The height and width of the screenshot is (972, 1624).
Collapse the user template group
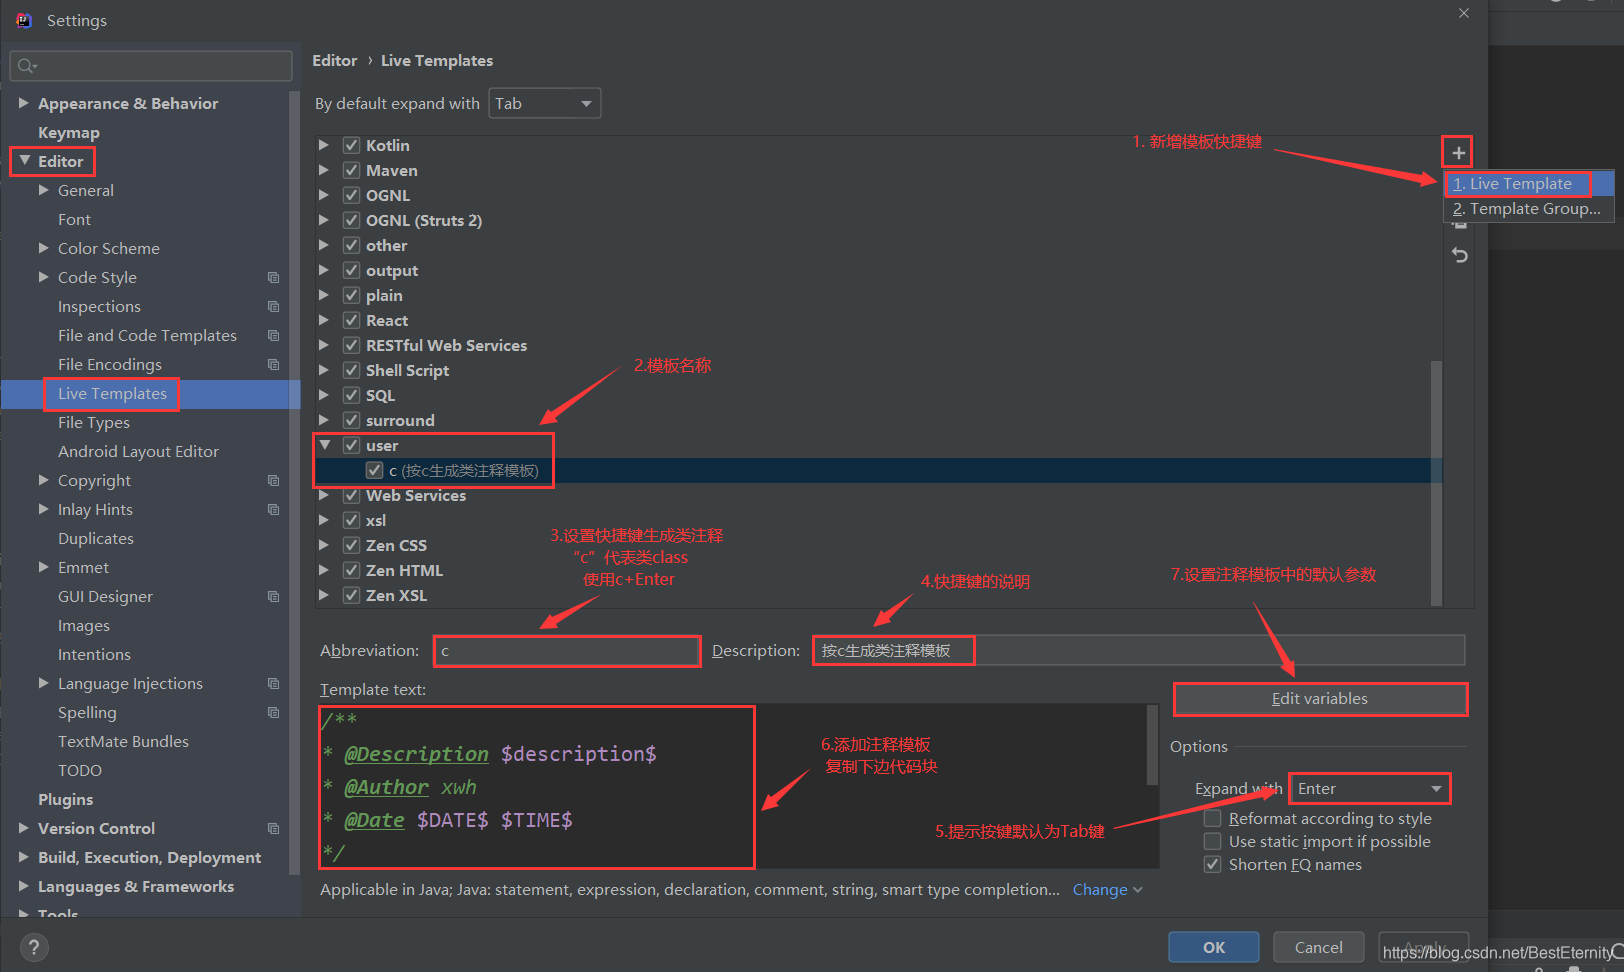[325, 445]
